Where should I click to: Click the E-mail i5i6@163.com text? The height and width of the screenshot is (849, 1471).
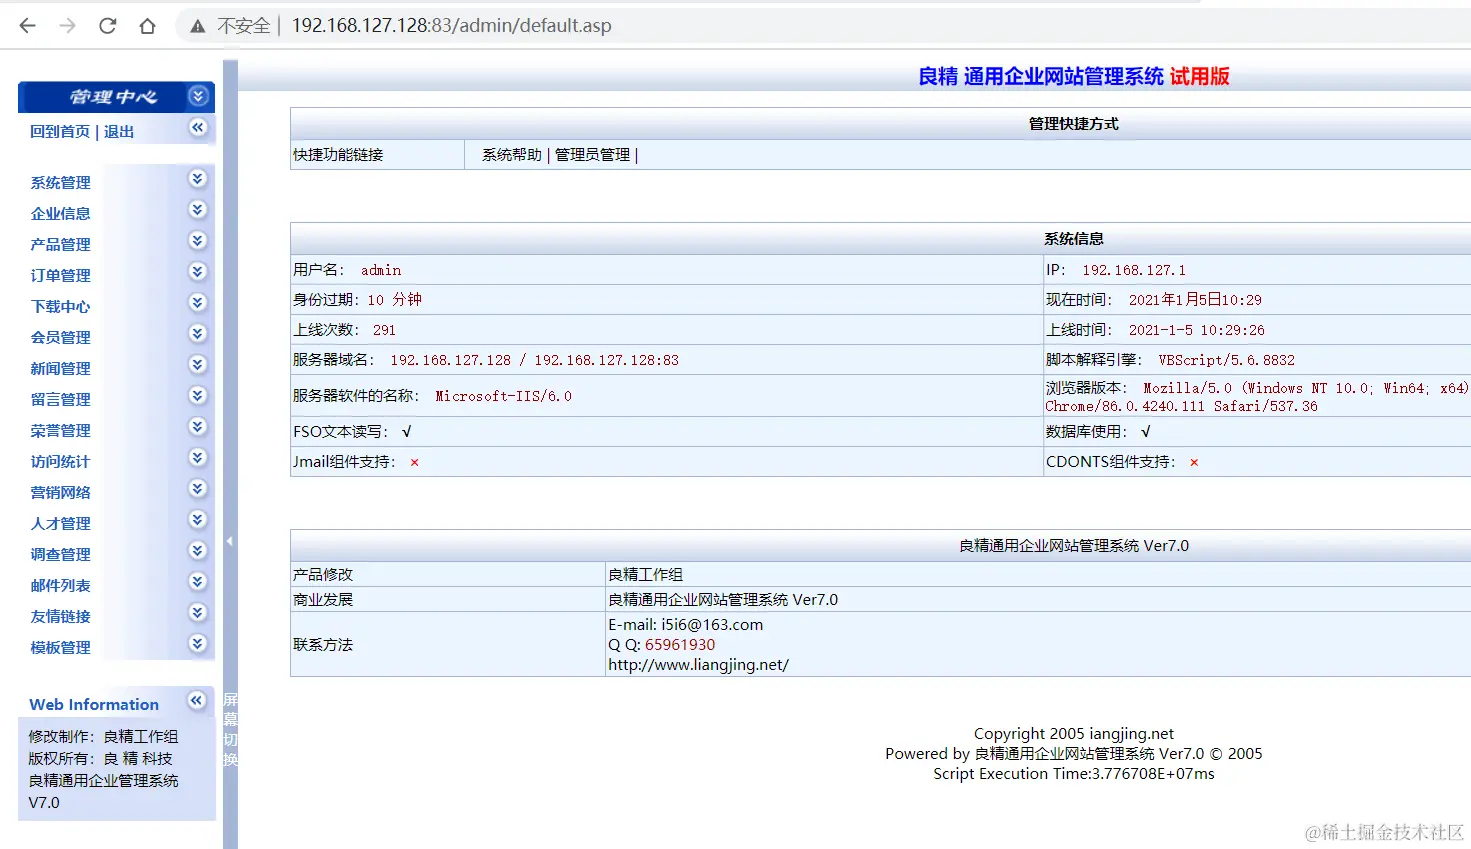tap(685, 625)
